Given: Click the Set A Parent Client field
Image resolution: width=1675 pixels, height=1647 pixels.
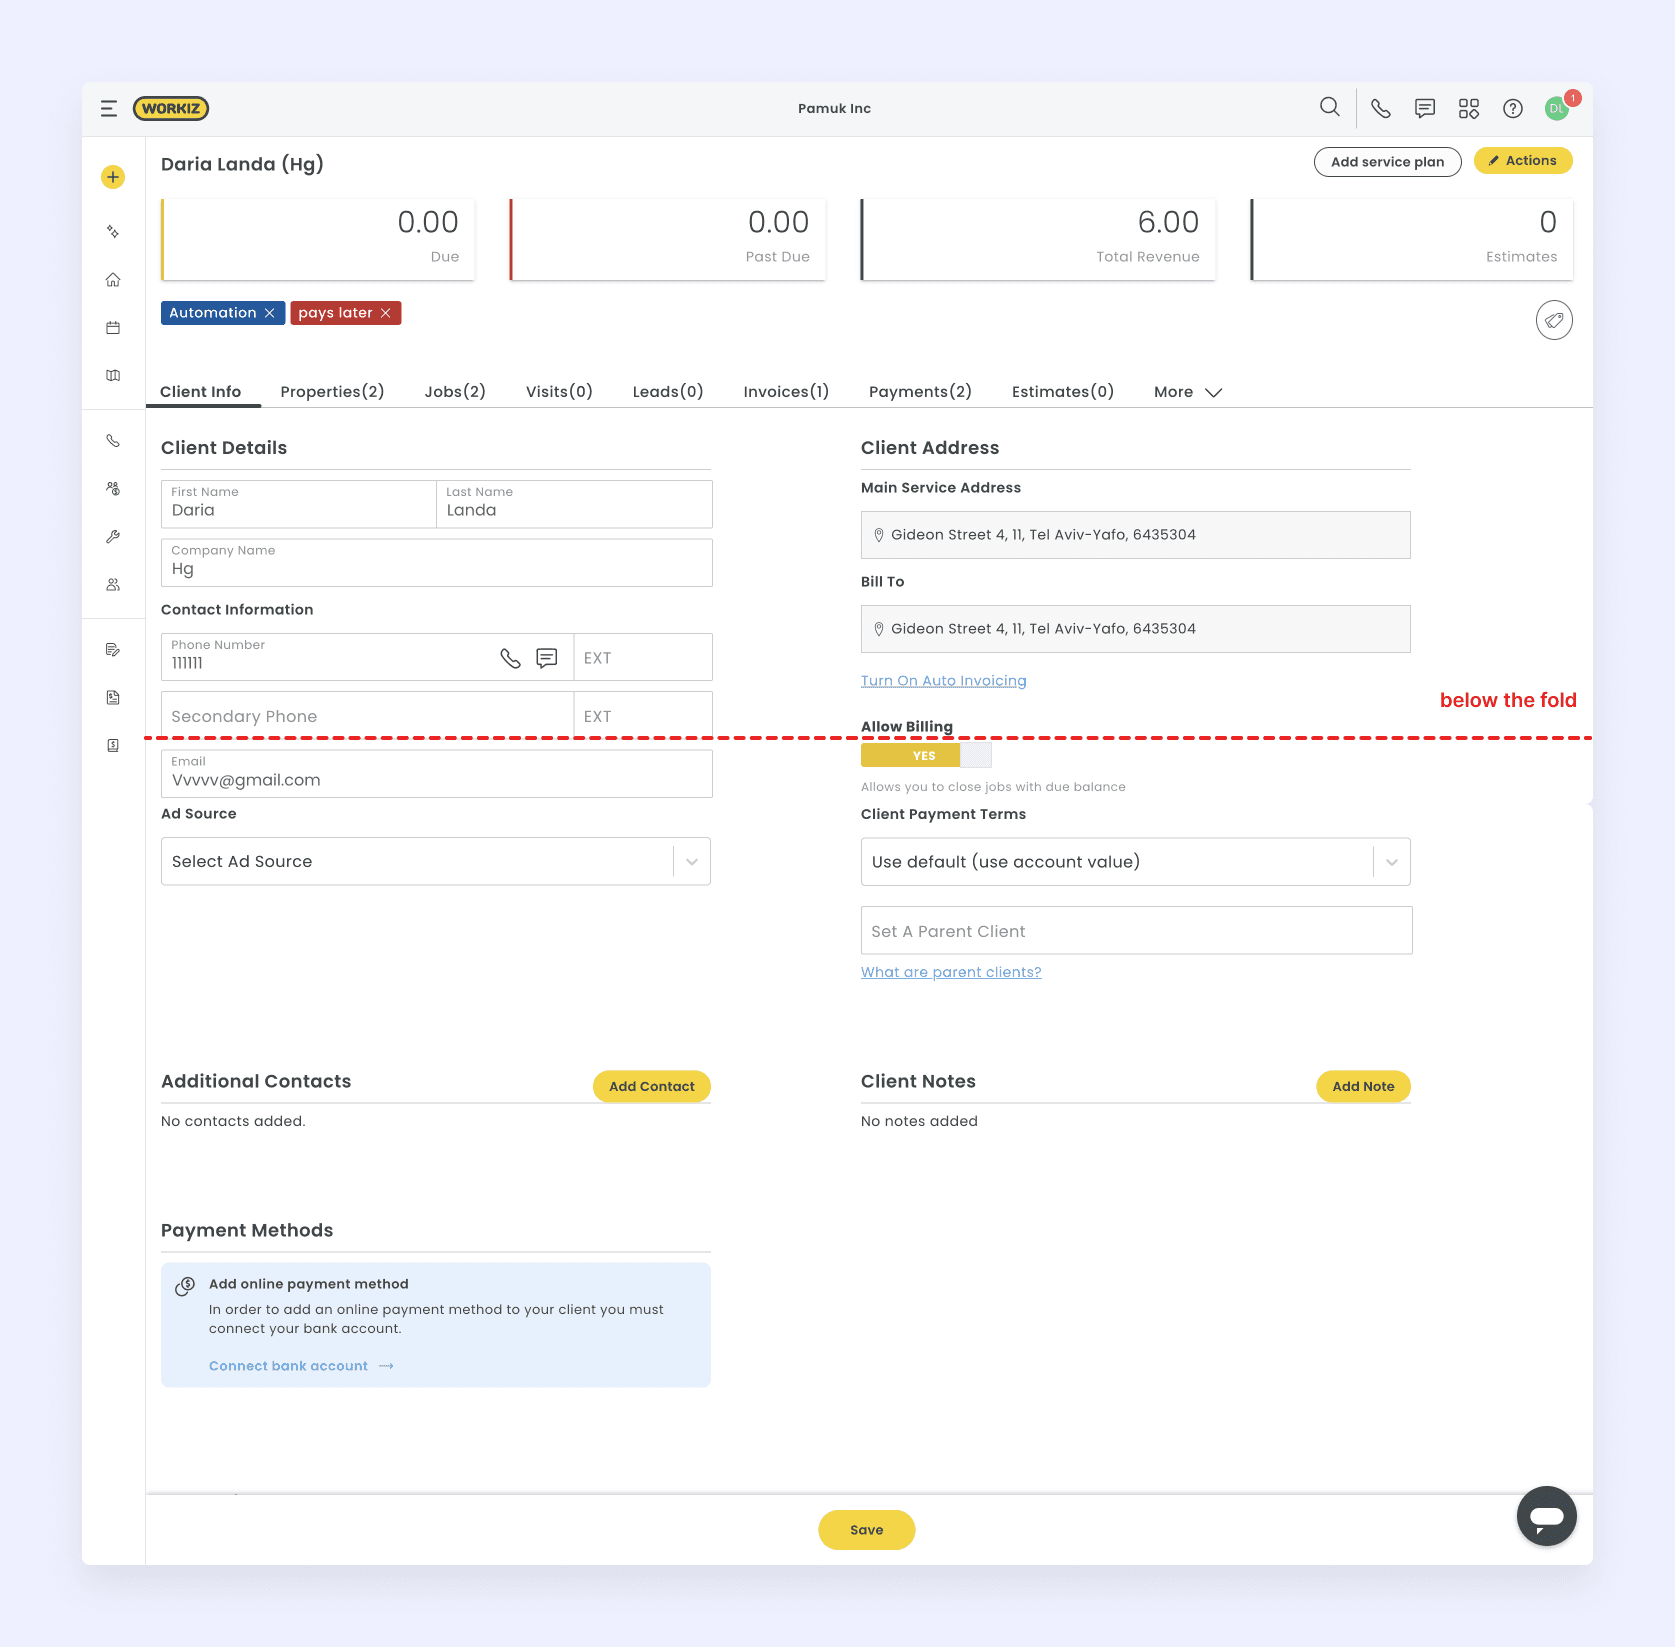Looking at the screenshot, I should tap(1137, 931).
